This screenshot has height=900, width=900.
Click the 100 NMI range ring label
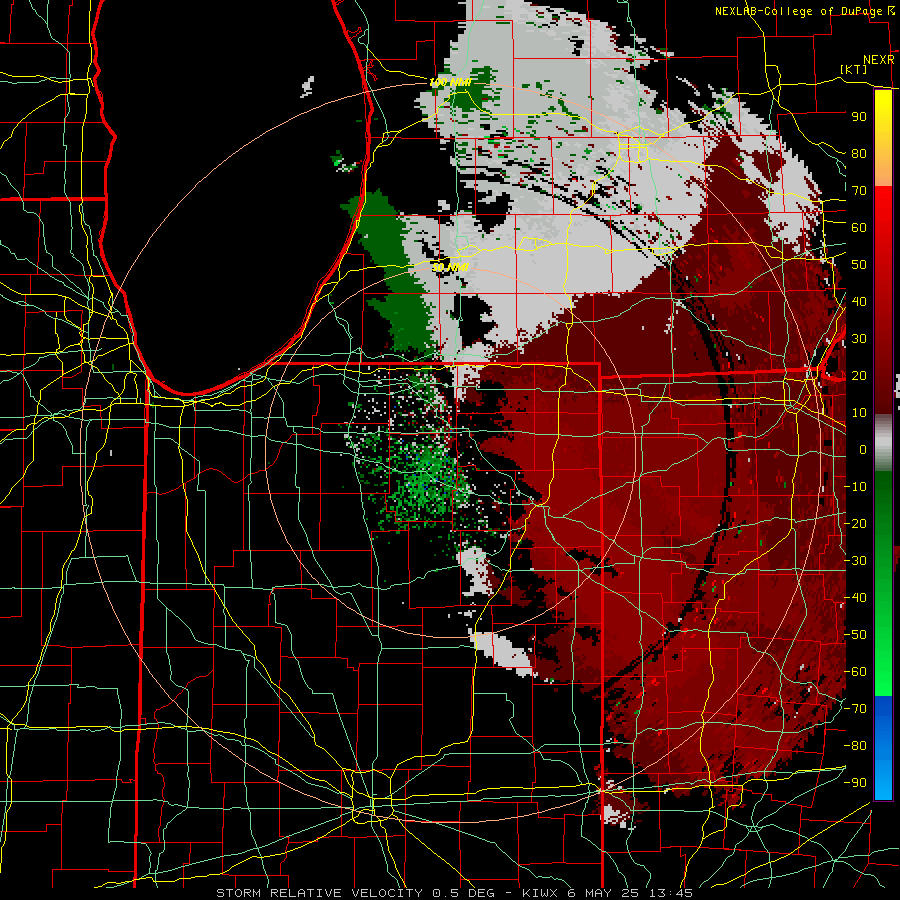click(x=450, y=83)
